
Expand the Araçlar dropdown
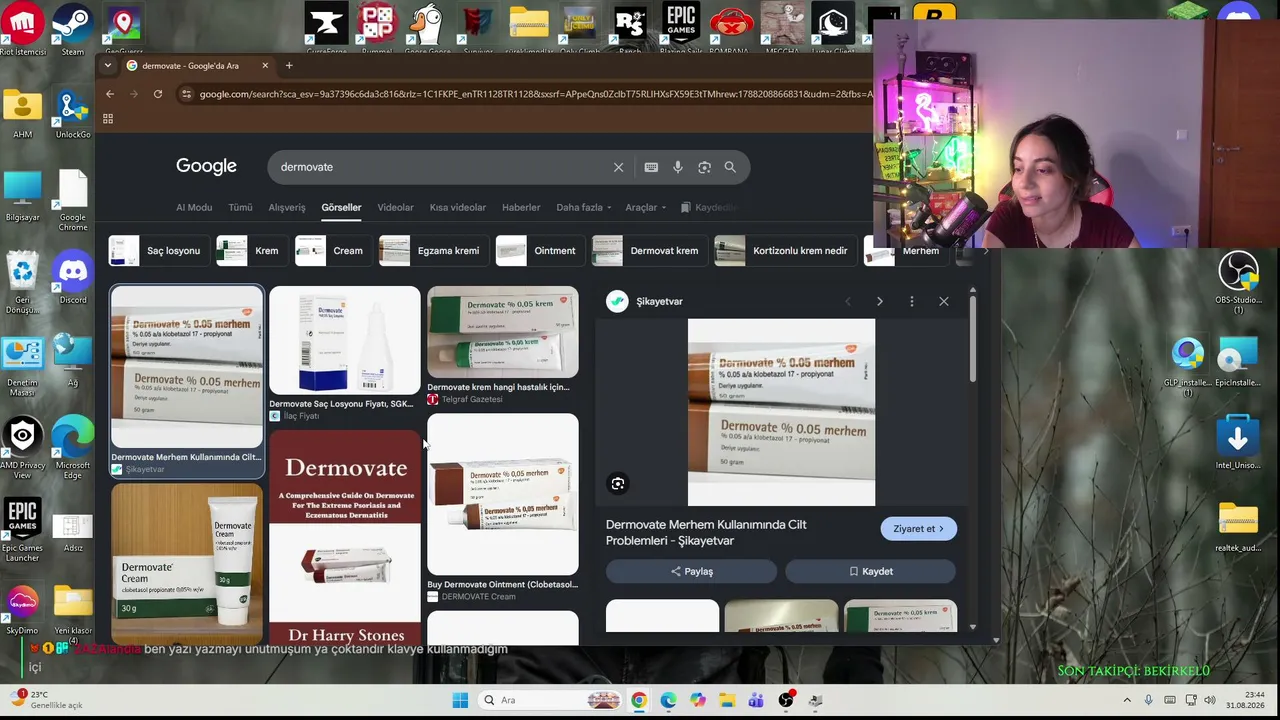[x=646, y=207]
